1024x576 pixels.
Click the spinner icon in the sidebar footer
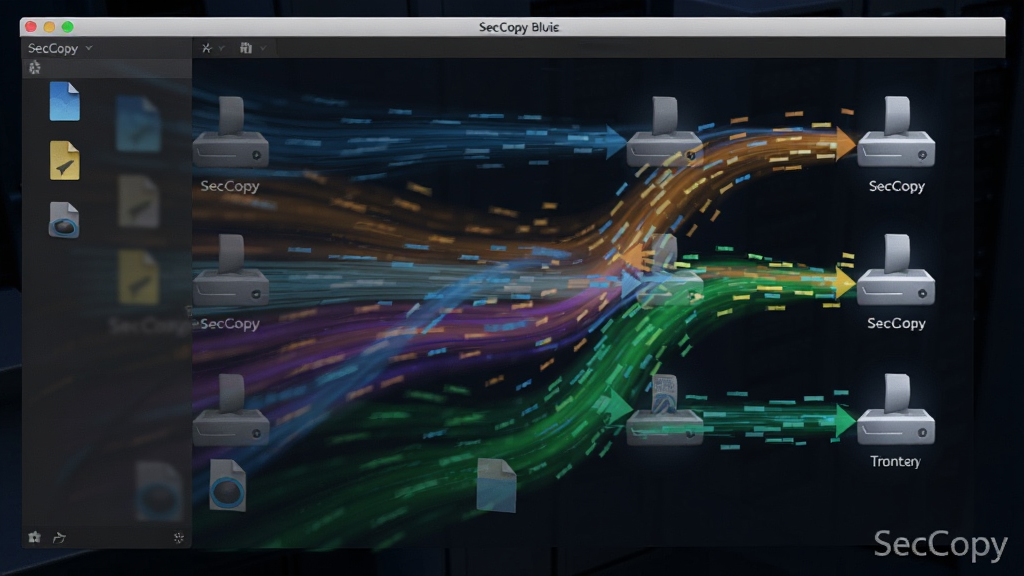click(x=178, y=537)
